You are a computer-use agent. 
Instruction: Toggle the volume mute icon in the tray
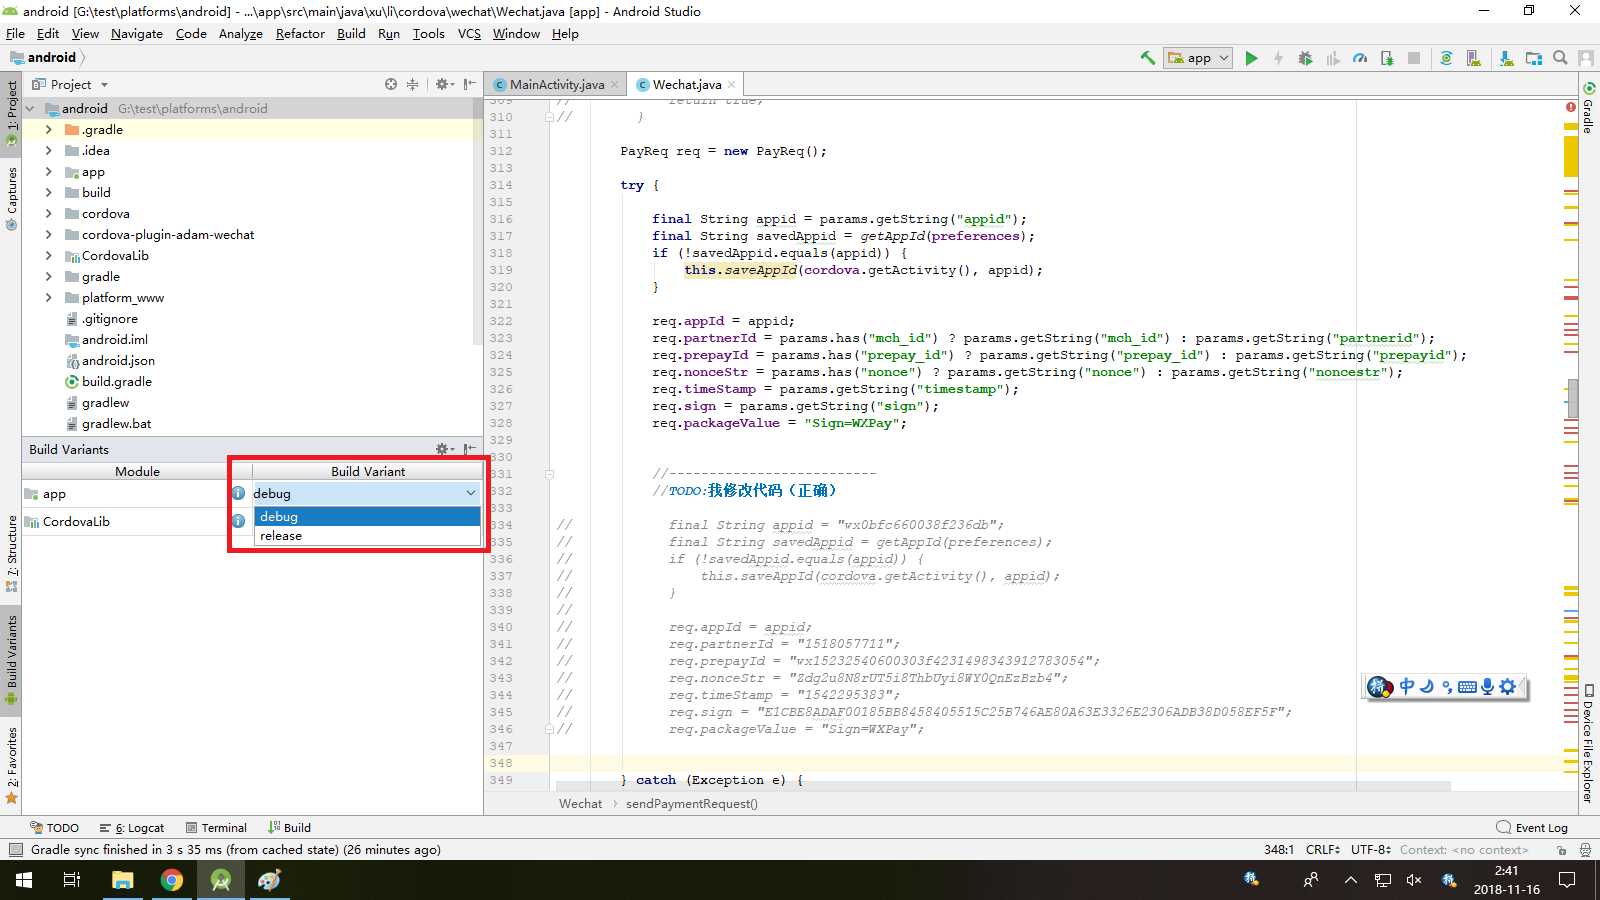pyautogui.click(x=1414, y=880)
